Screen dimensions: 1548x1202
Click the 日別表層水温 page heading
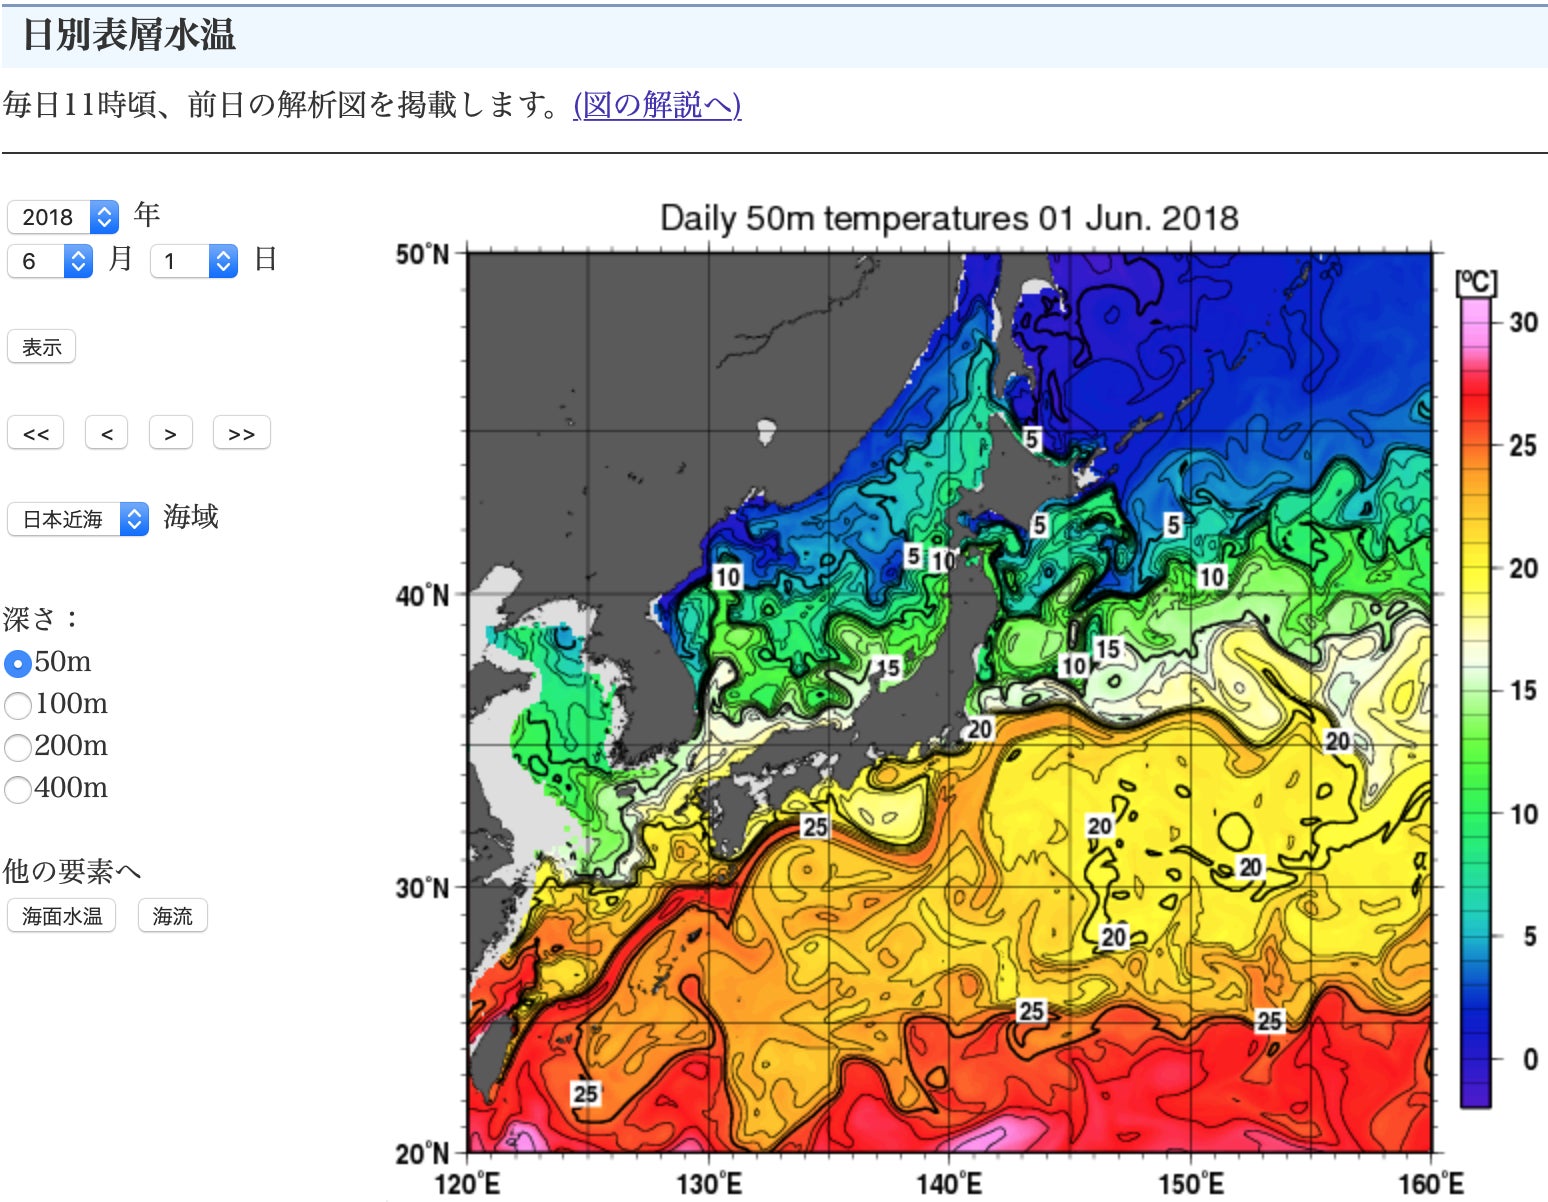[x=129, y=35]
